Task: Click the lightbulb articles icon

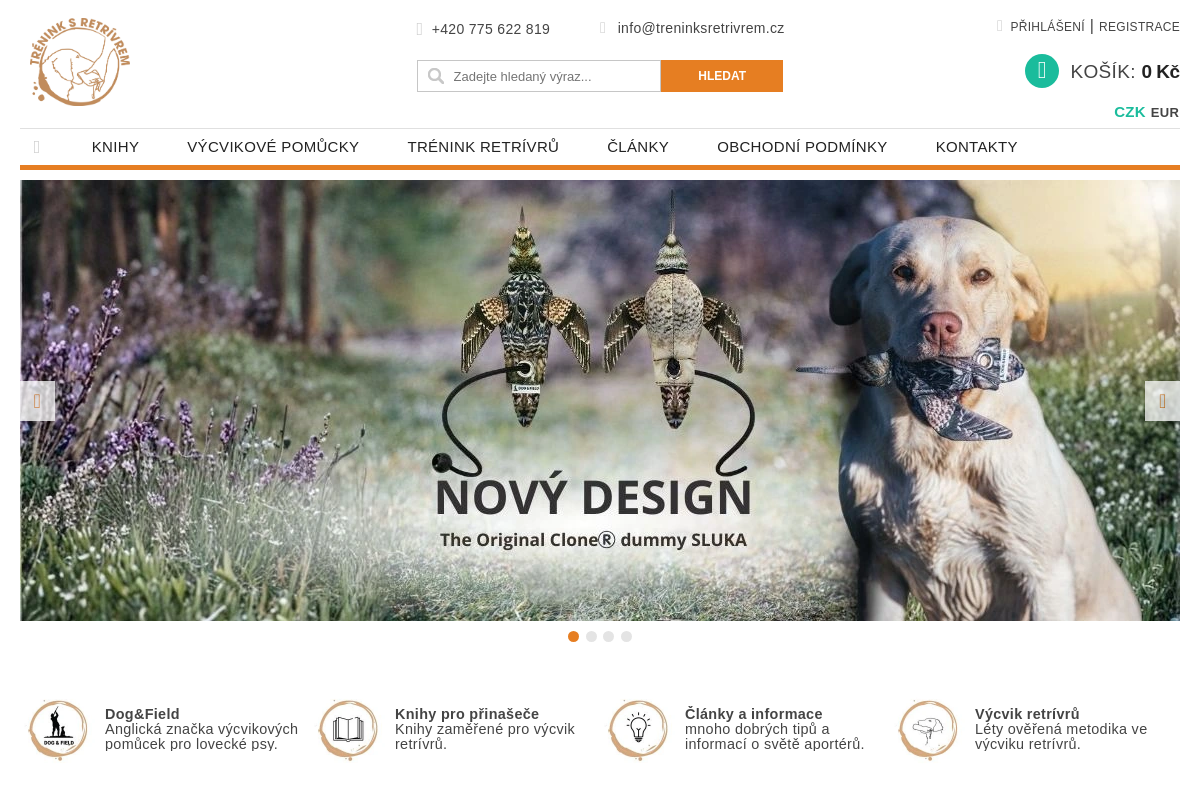Action: 639,730
